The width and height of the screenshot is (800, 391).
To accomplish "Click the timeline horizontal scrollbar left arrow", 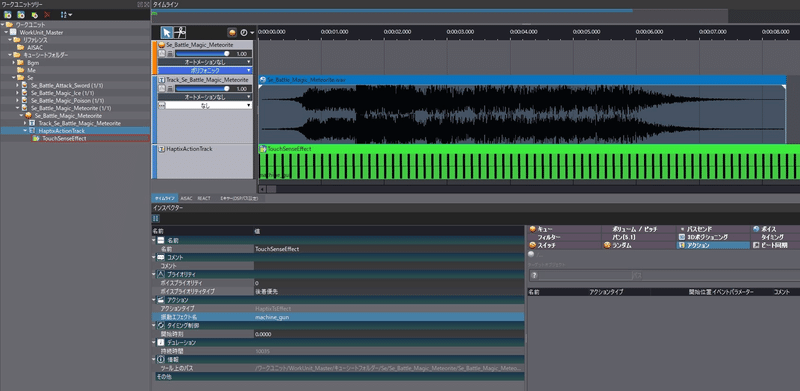I will pyautogui.click(x=263, y=189).
